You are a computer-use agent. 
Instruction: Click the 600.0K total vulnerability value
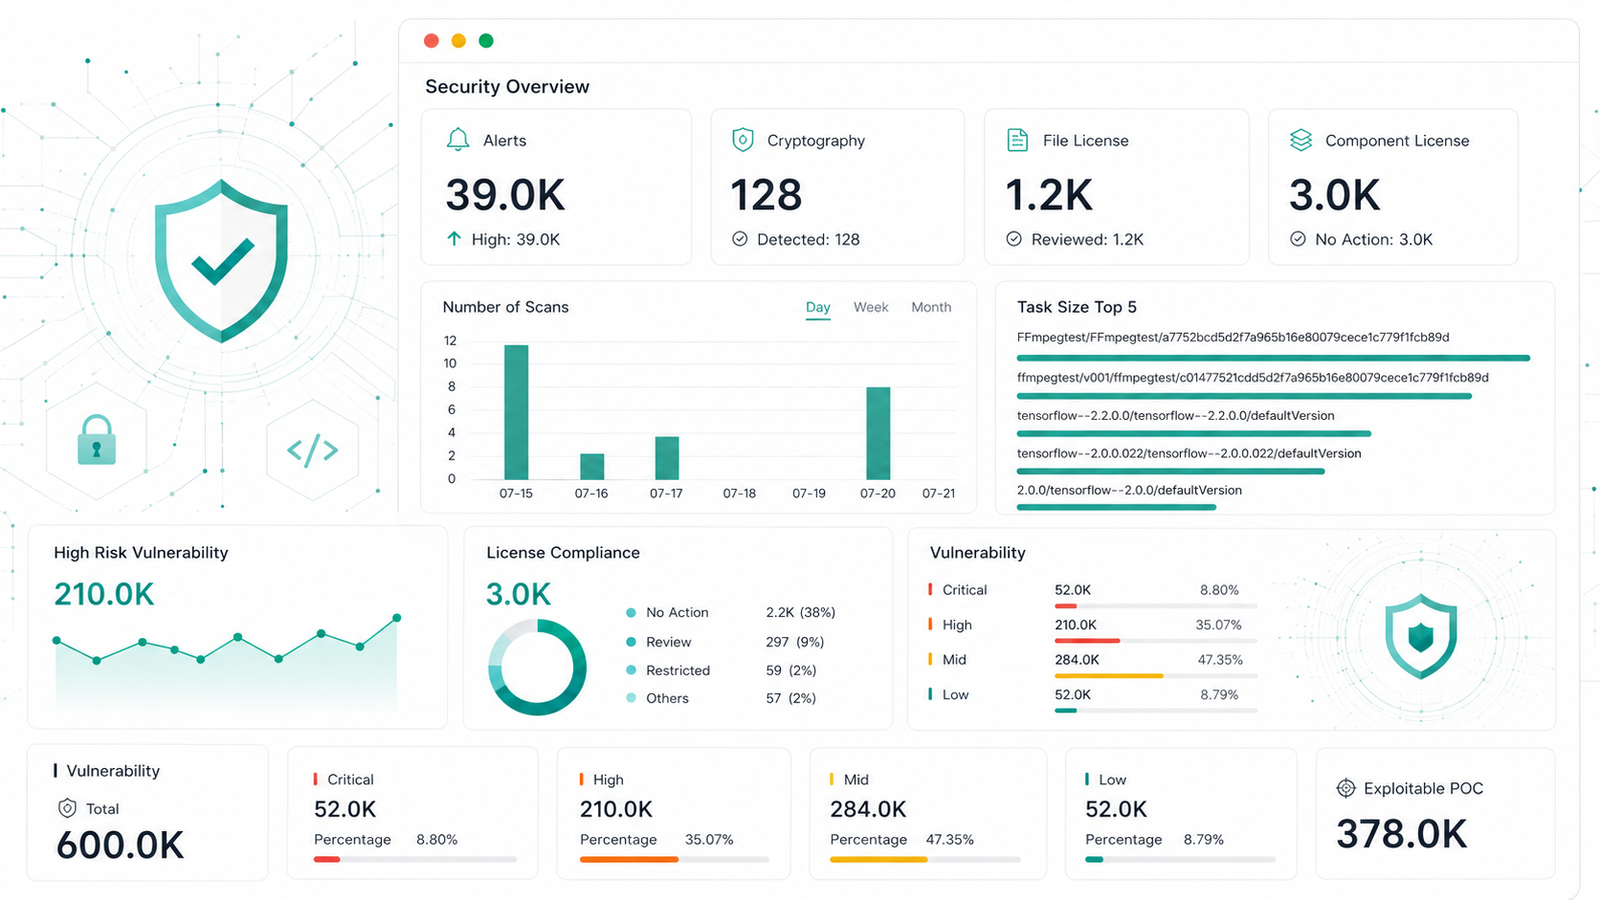(120, 845)
